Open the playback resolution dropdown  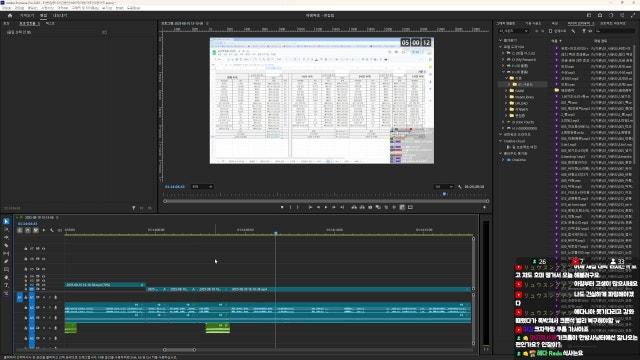444,187
